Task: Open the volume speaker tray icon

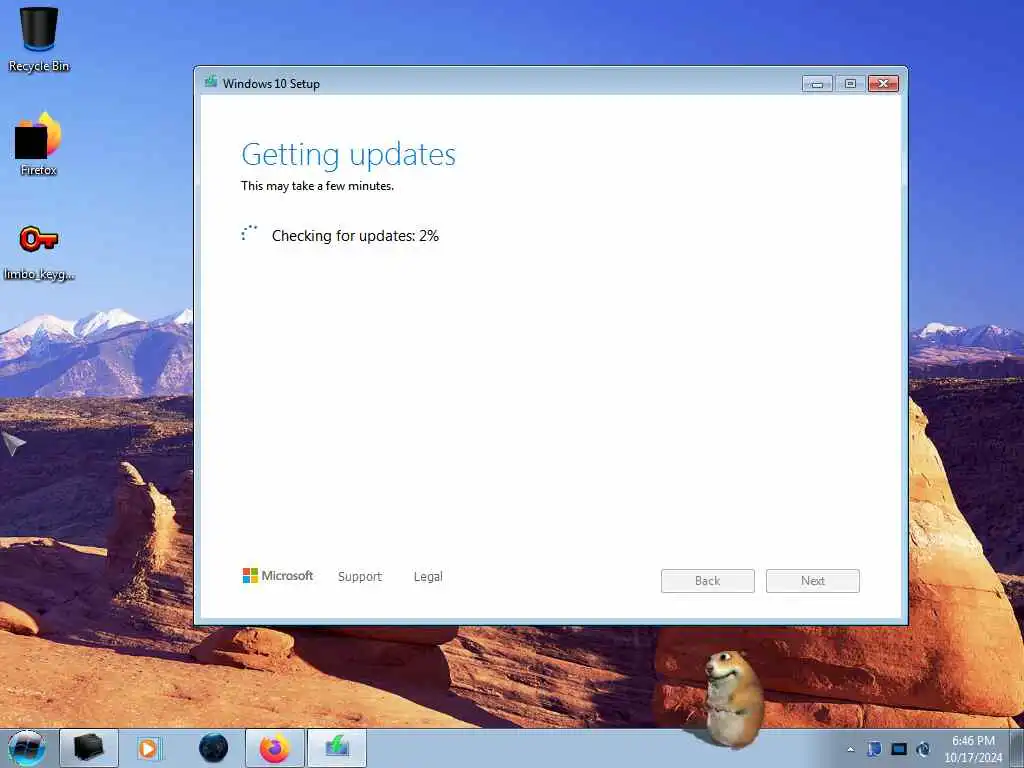Action: [923, 749]
